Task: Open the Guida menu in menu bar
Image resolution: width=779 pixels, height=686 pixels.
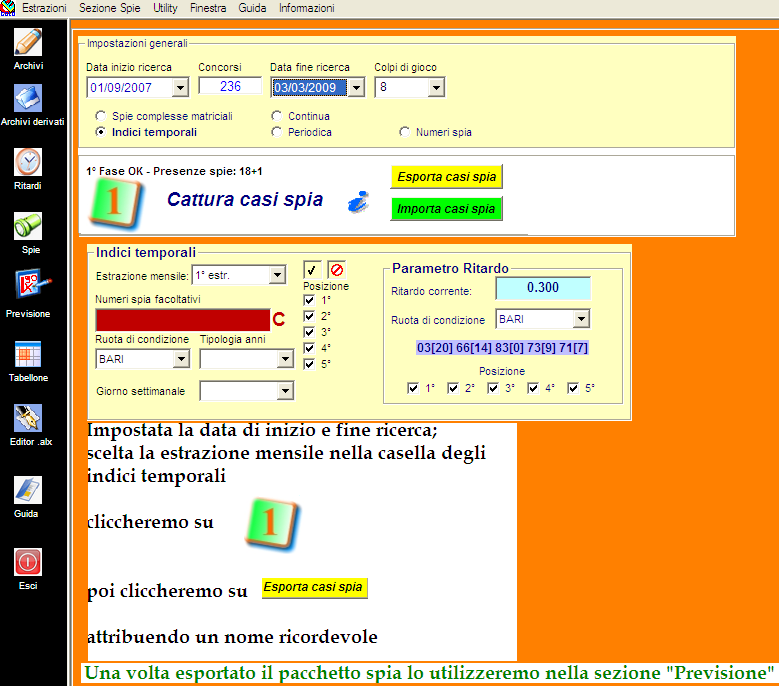Action: tap(252, 8)
